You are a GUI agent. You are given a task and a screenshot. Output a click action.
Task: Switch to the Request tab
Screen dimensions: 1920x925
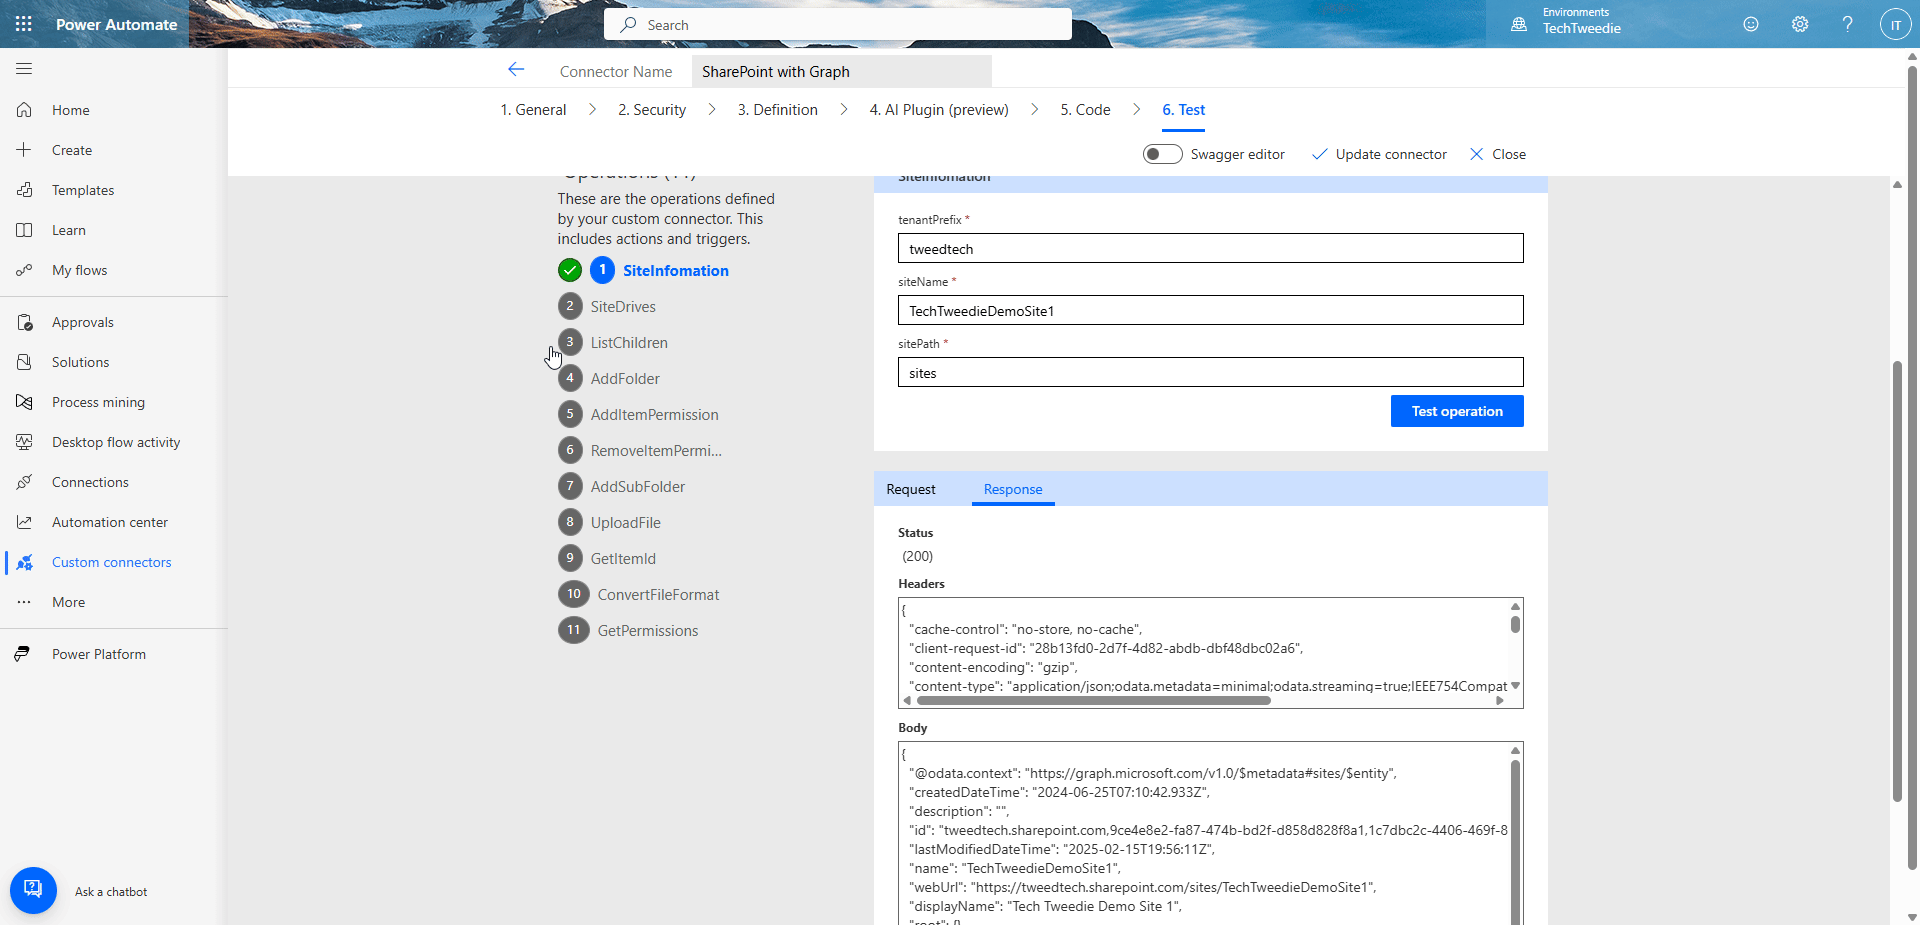pyautogui.click(x=910, y=489)
